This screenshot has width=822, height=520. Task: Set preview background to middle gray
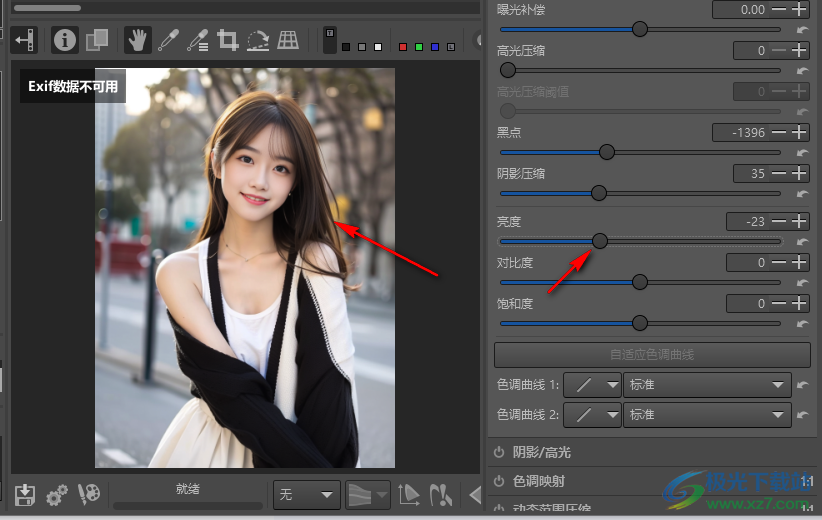[x=362, y=47]
